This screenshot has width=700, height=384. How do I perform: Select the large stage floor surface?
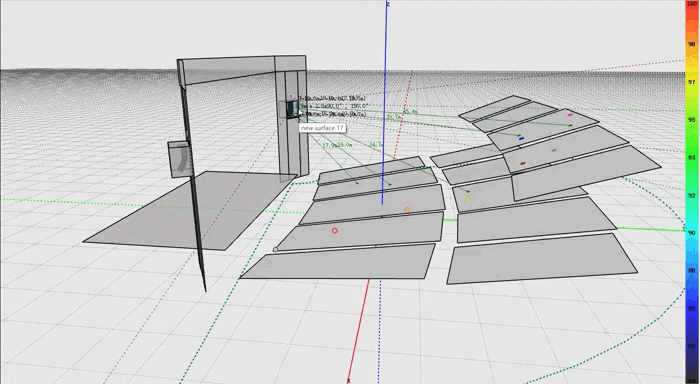click(x=190, y=210)
